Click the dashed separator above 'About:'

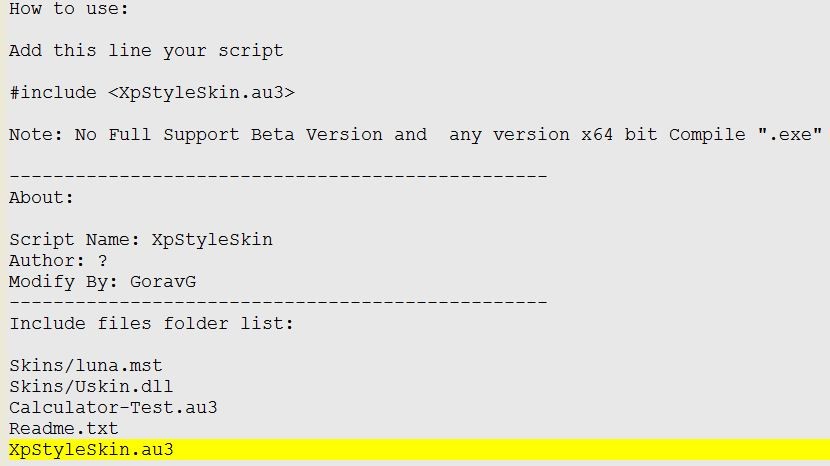(278, 175)
